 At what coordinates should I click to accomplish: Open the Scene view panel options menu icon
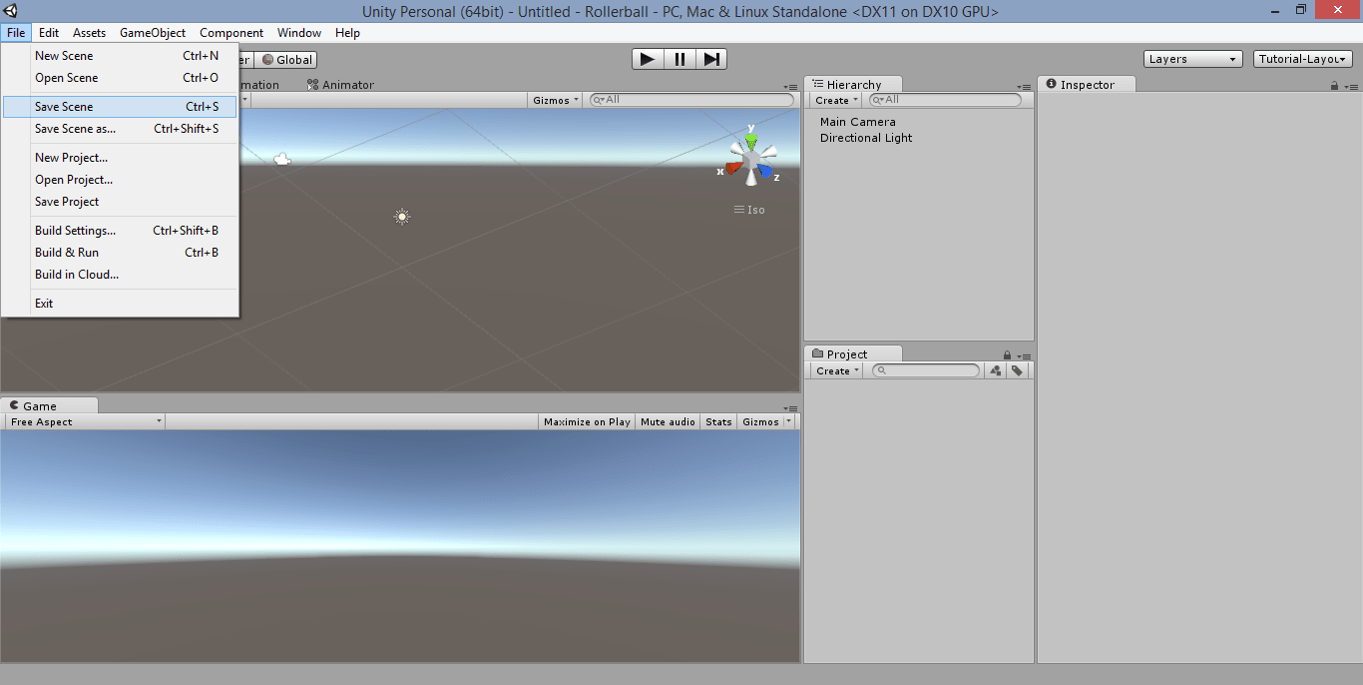click(790, 87)
